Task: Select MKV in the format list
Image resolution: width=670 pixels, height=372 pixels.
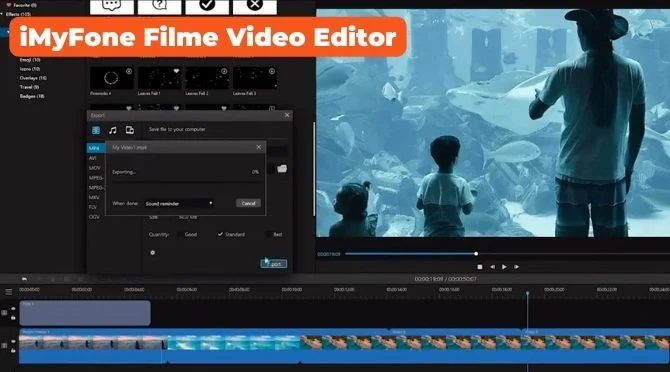Action: [x=94, y=197]
